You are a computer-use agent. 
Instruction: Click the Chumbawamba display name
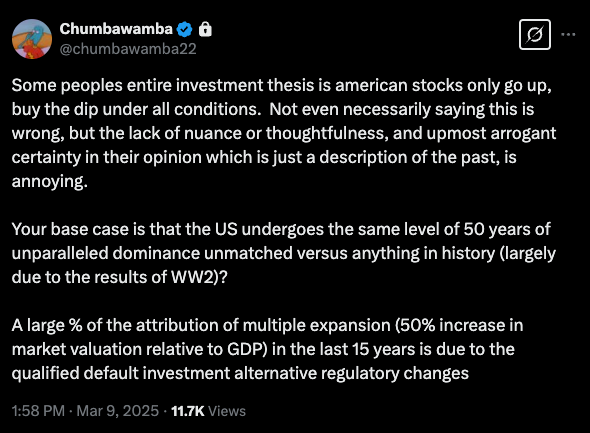pyautogui.click(x=116, y=29)
